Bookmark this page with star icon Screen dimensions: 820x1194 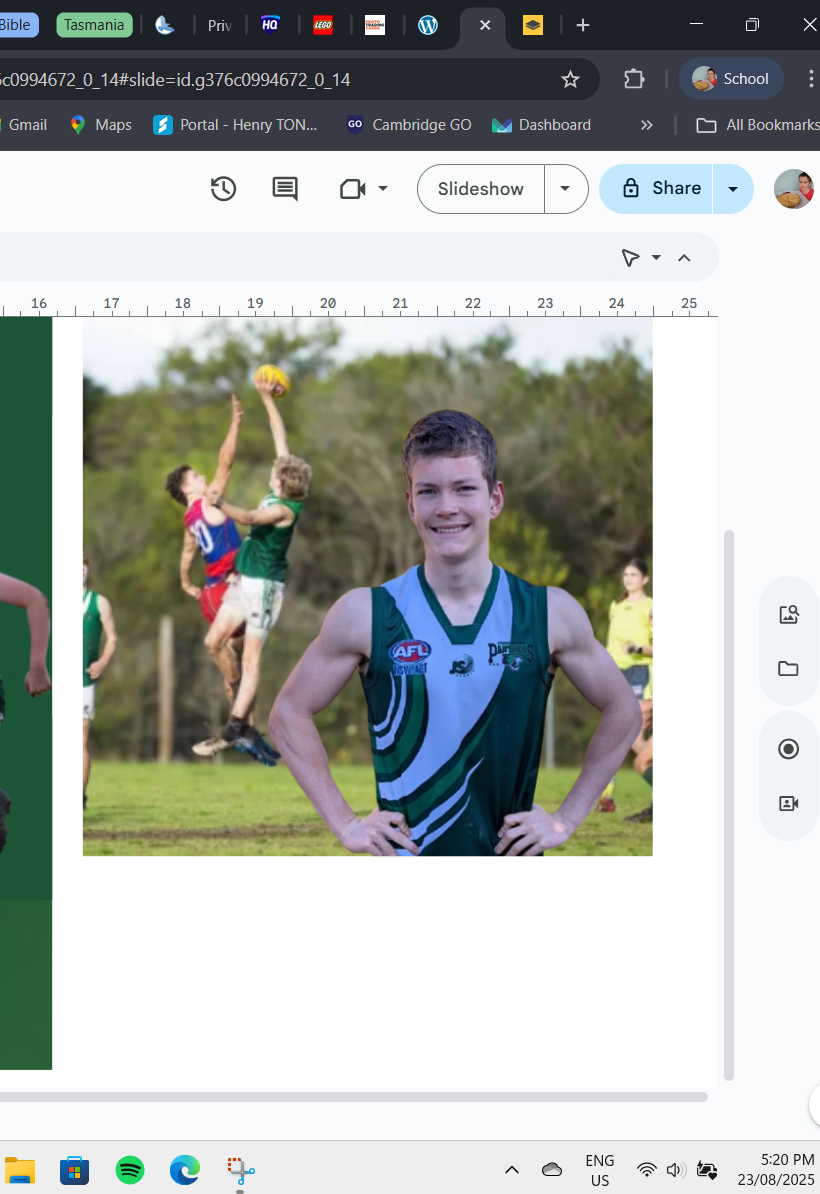570,79
